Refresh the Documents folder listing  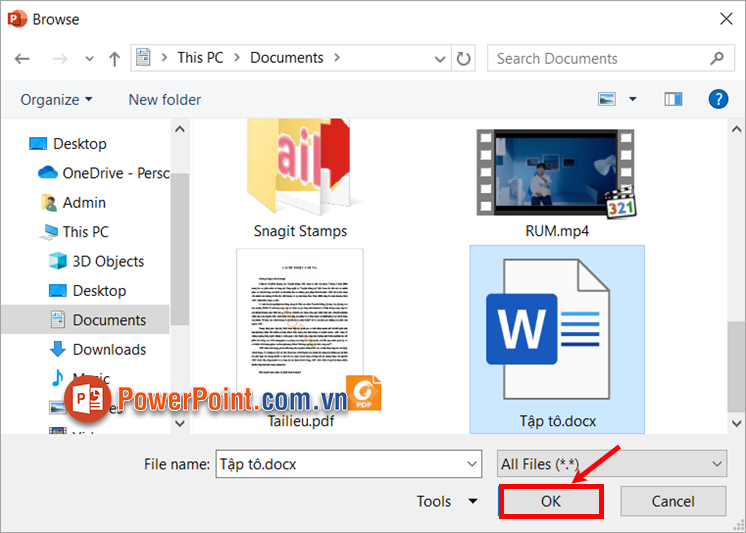pos(463,59)
